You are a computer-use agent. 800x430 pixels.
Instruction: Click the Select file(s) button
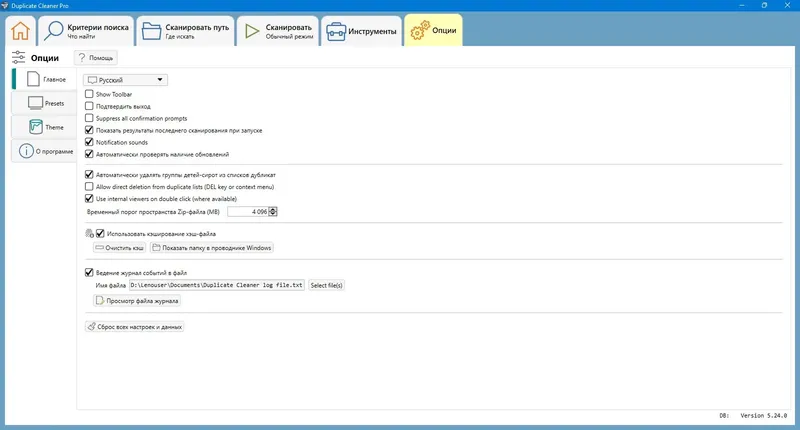[x=326, y=285]
